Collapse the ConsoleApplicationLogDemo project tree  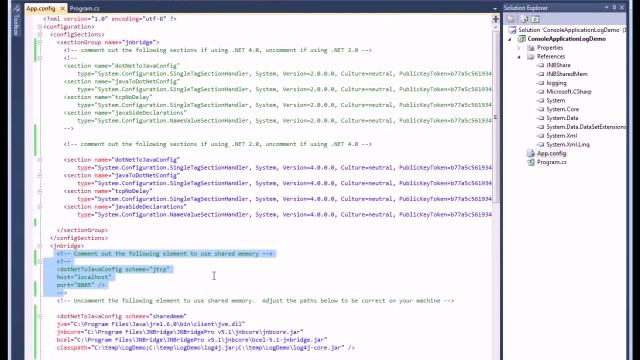coord(509,39)
